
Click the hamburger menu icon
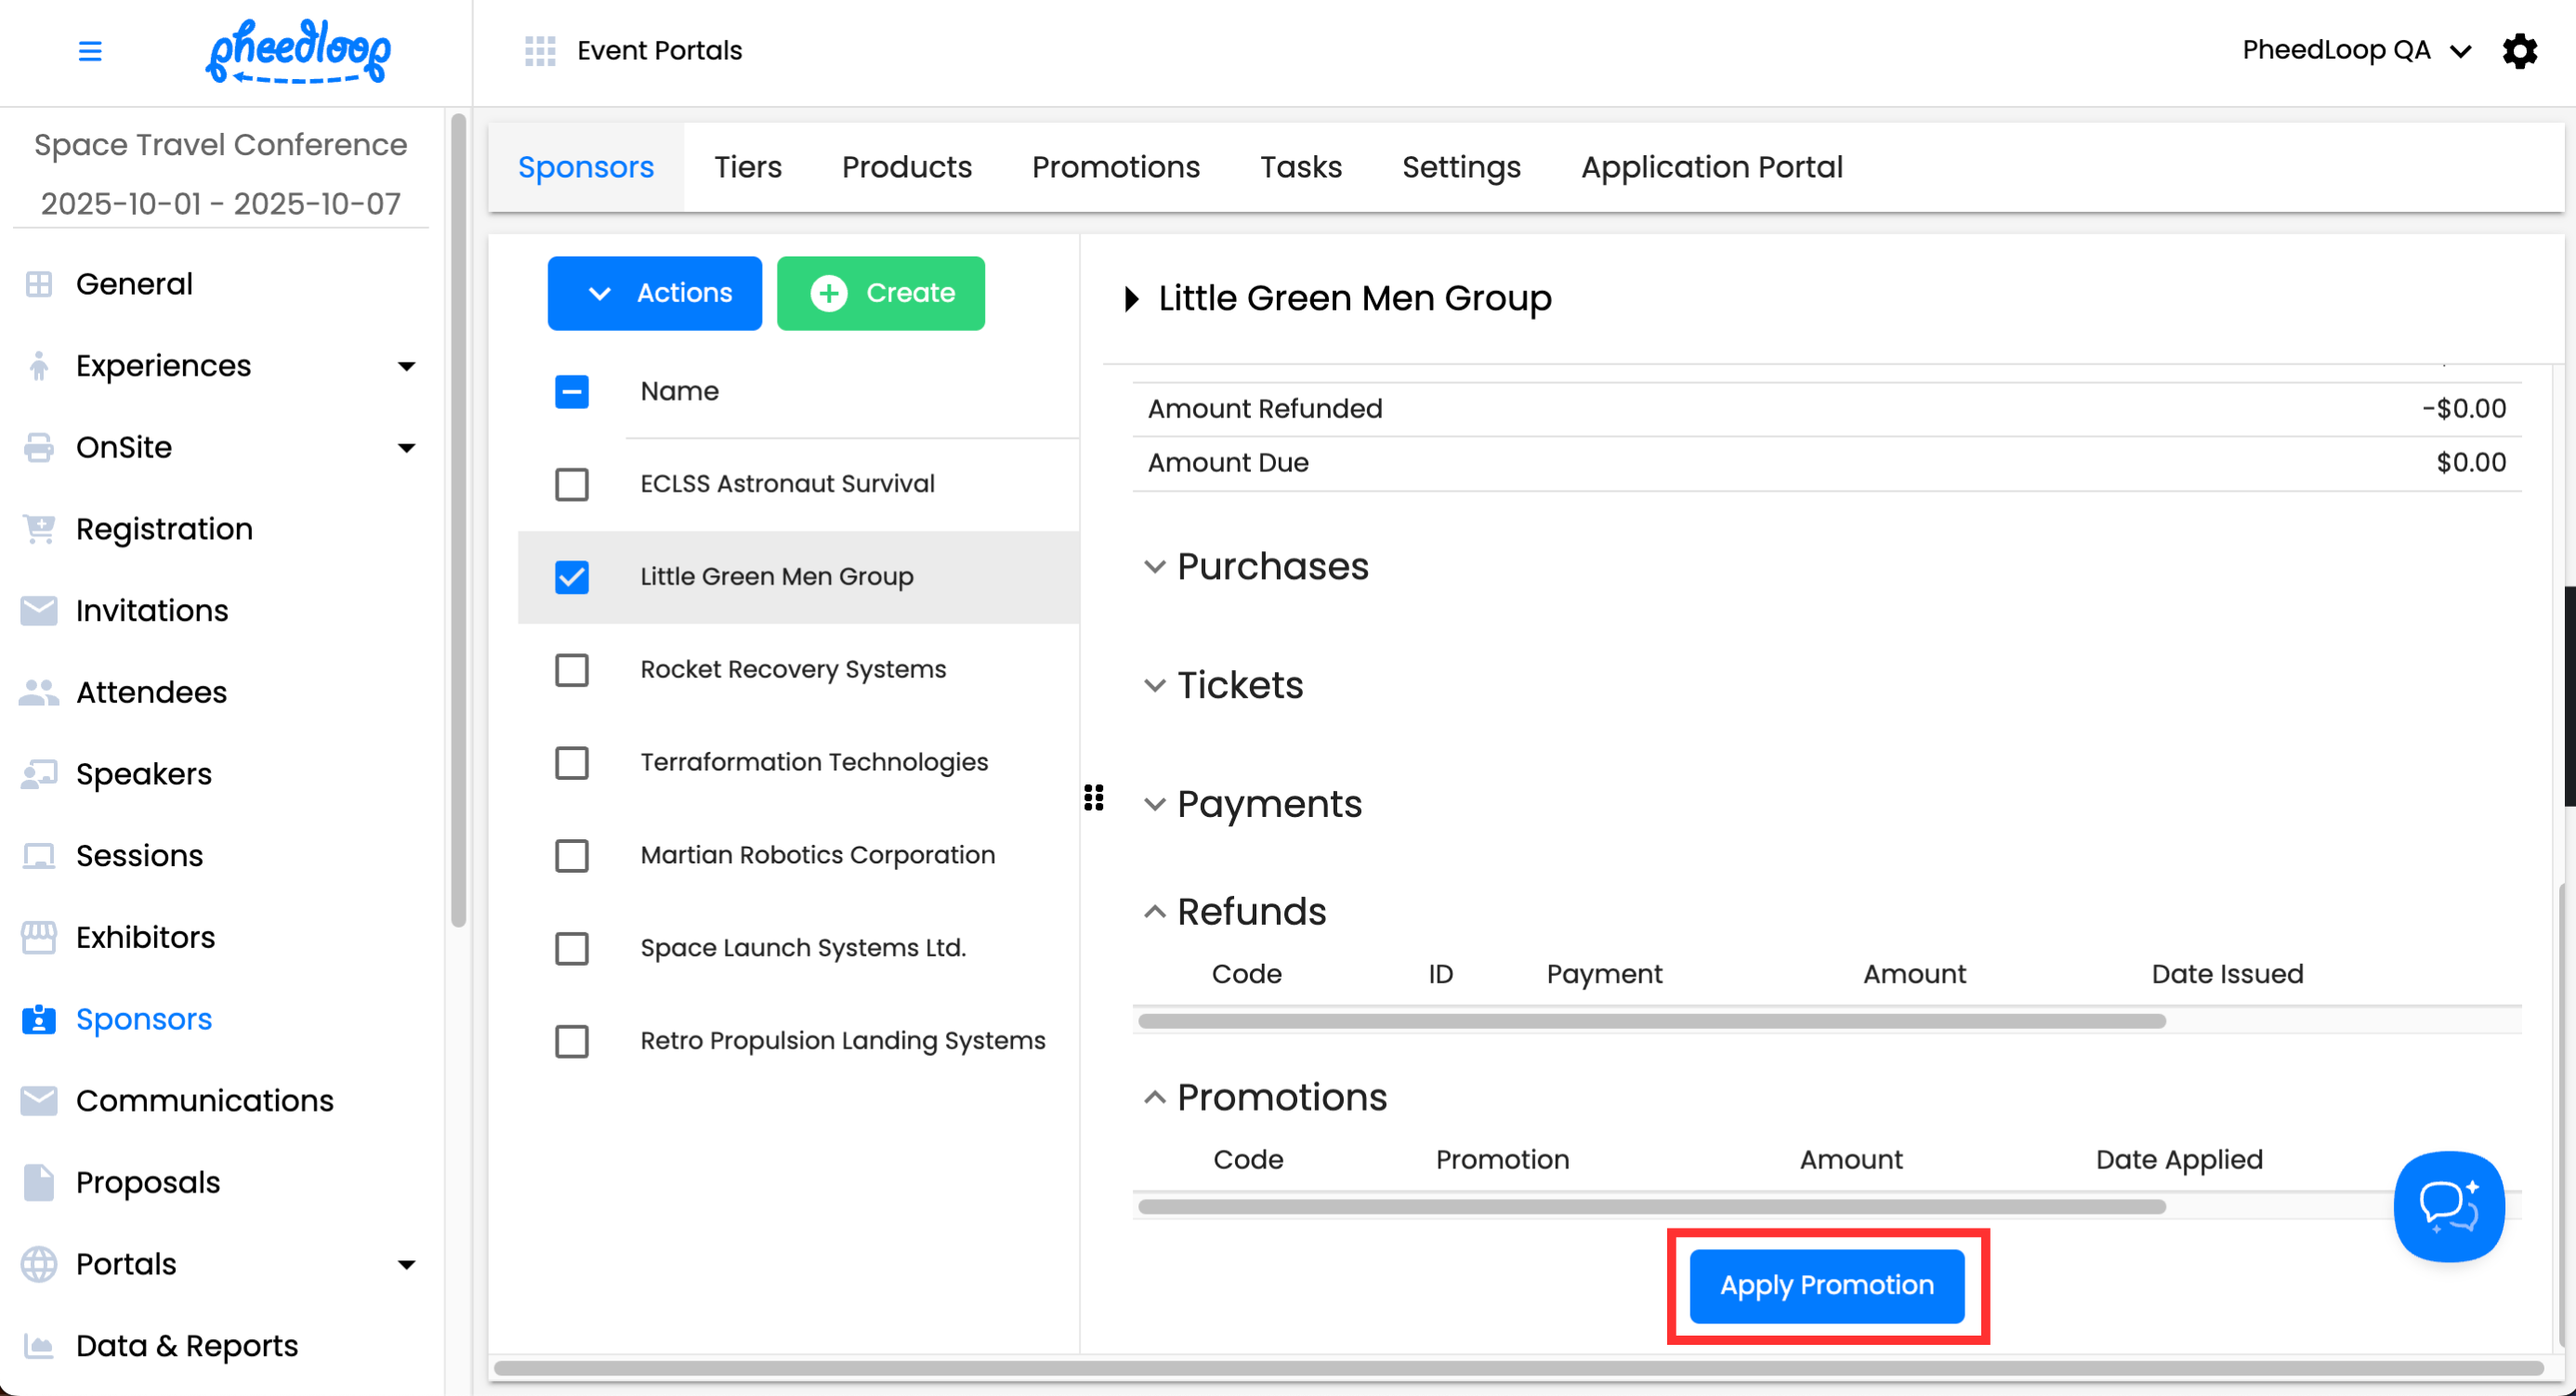point(90,50)
